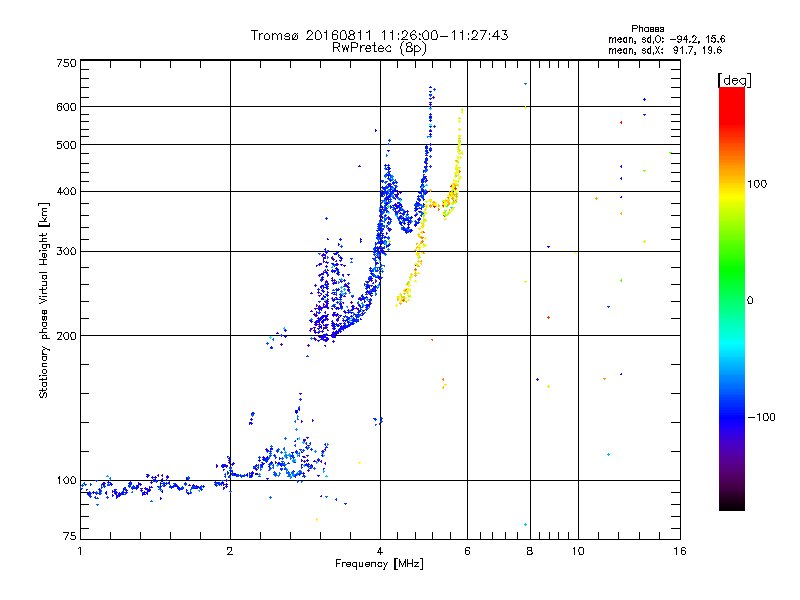This screenshot has height=600, width=800.
Task: Click the y-axis tick label '200'
Action: pos(66,336)
